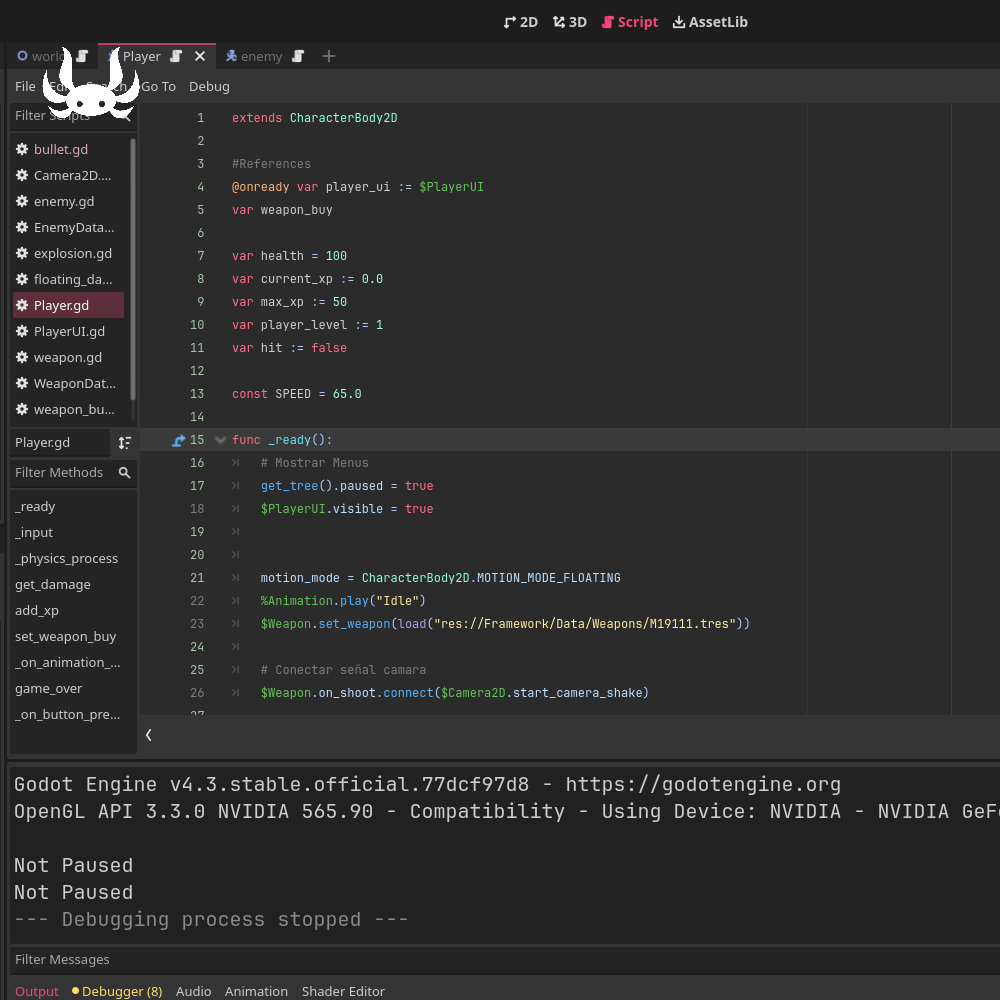Open the Shader Editor bottom panel

click(343, 991)
